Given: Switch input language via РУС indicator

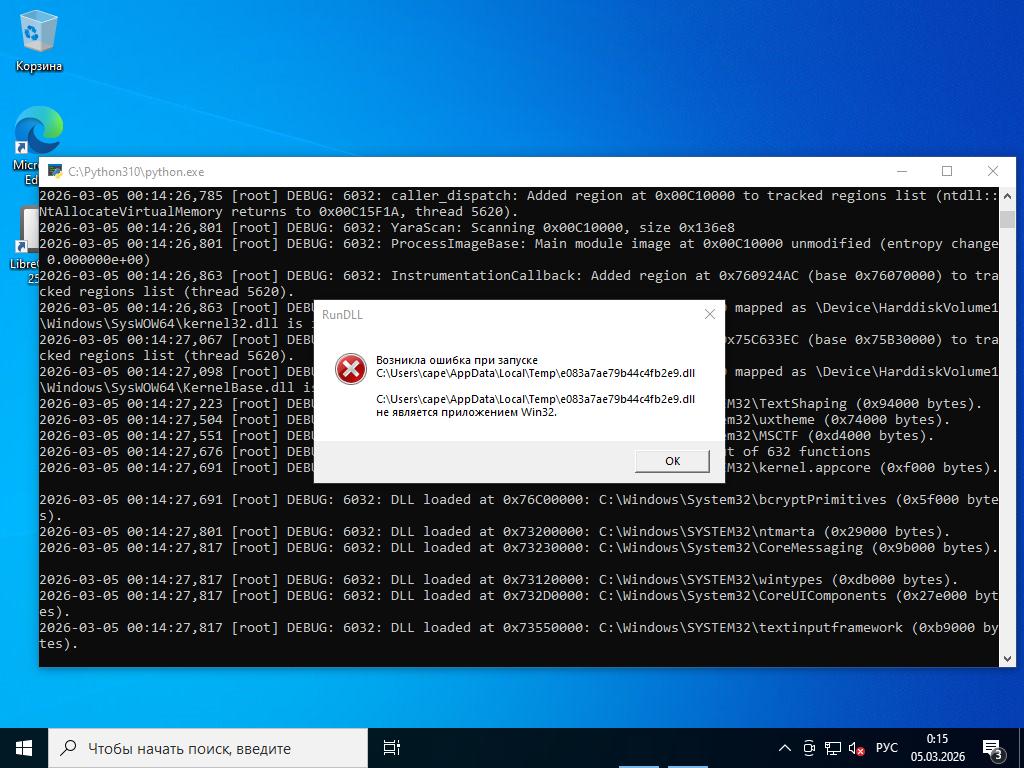Looking at the screenshot, I should click(886, 748).
